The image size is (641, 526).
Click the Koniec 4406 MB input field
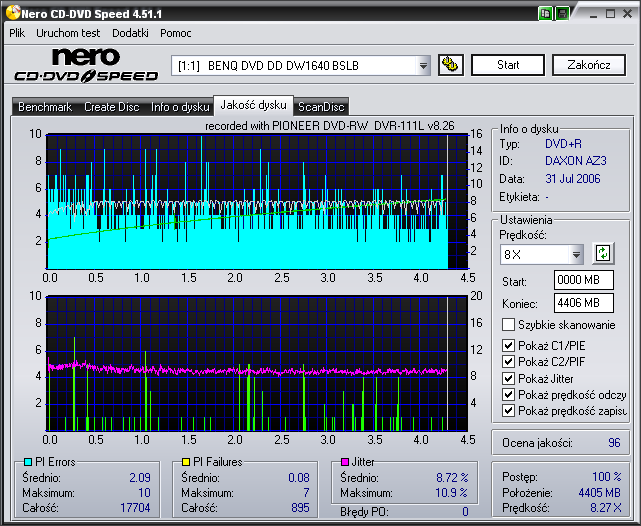click(x=584, y=303)
